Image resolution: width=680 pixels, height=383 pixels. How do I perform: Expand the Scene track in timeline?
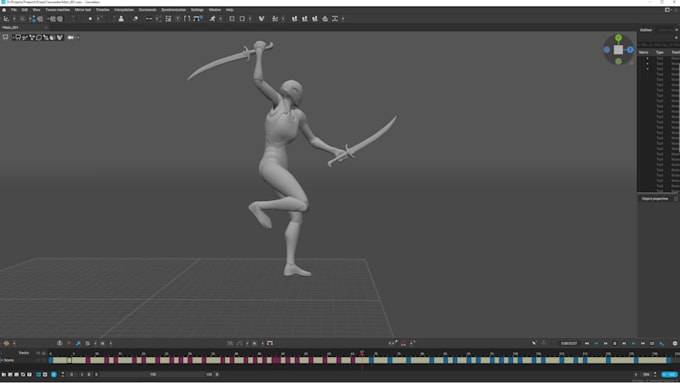pos(1,360)
